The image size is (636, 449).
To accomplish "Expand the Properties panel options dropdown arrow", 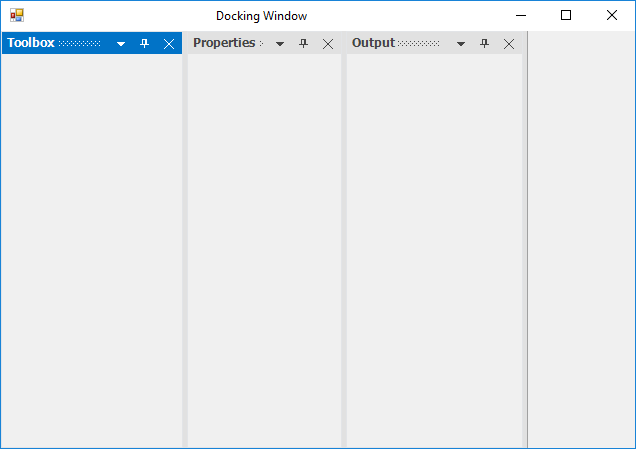I will 280,44.
